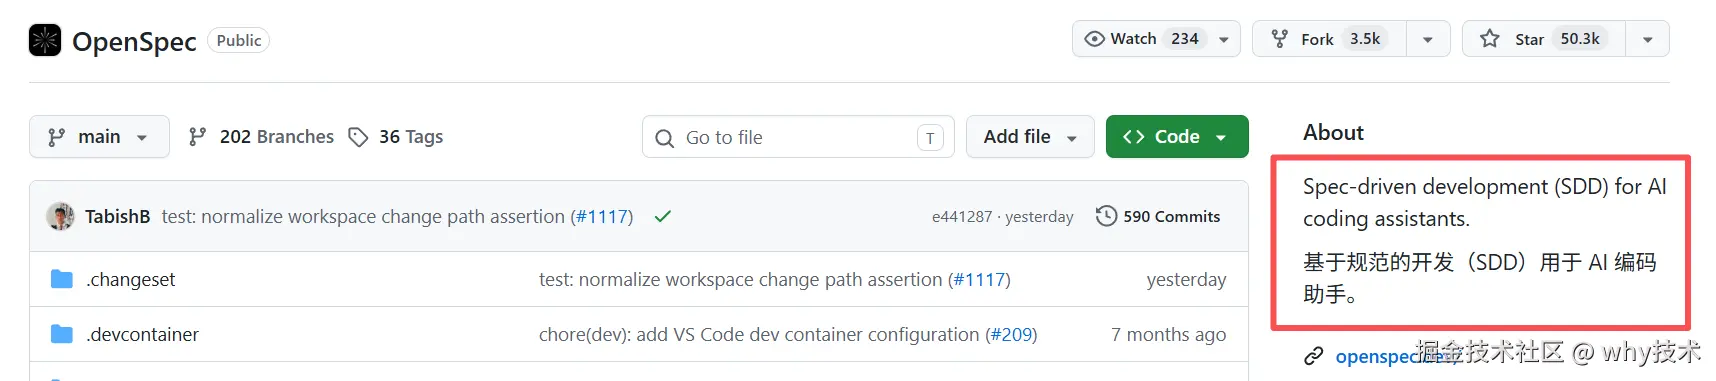
Task: Open pull request #209 link
Action: [1011, 335]
